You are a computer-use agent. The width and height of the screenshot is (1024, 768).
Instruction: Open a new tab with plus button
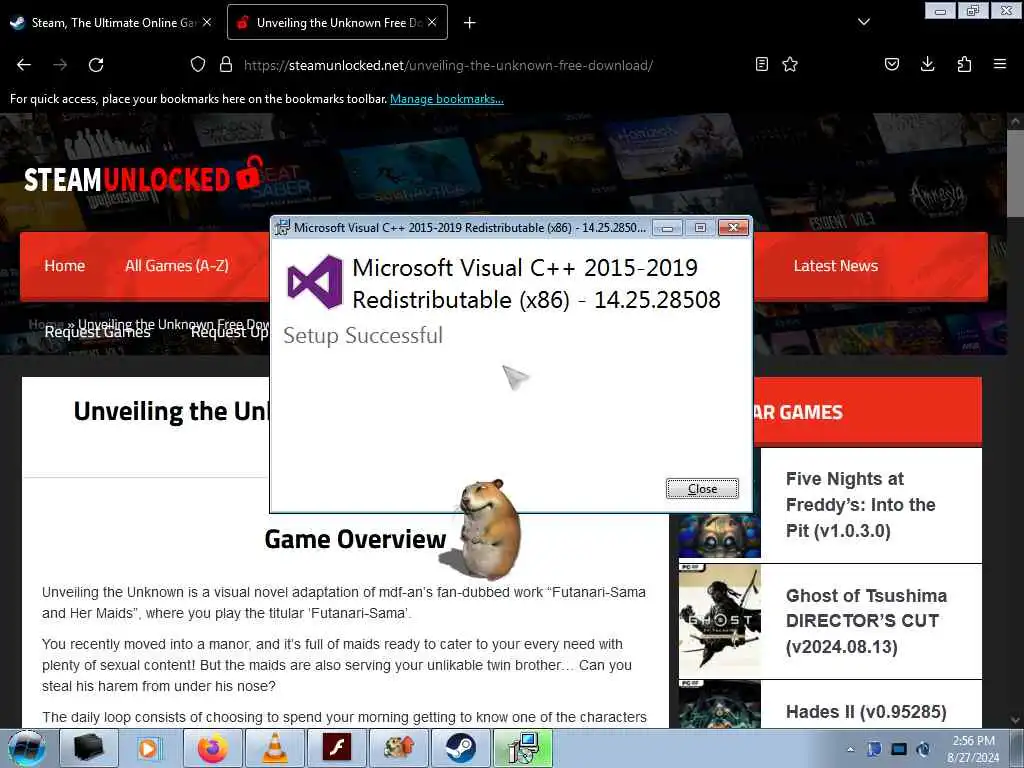(x=470, y=23)
